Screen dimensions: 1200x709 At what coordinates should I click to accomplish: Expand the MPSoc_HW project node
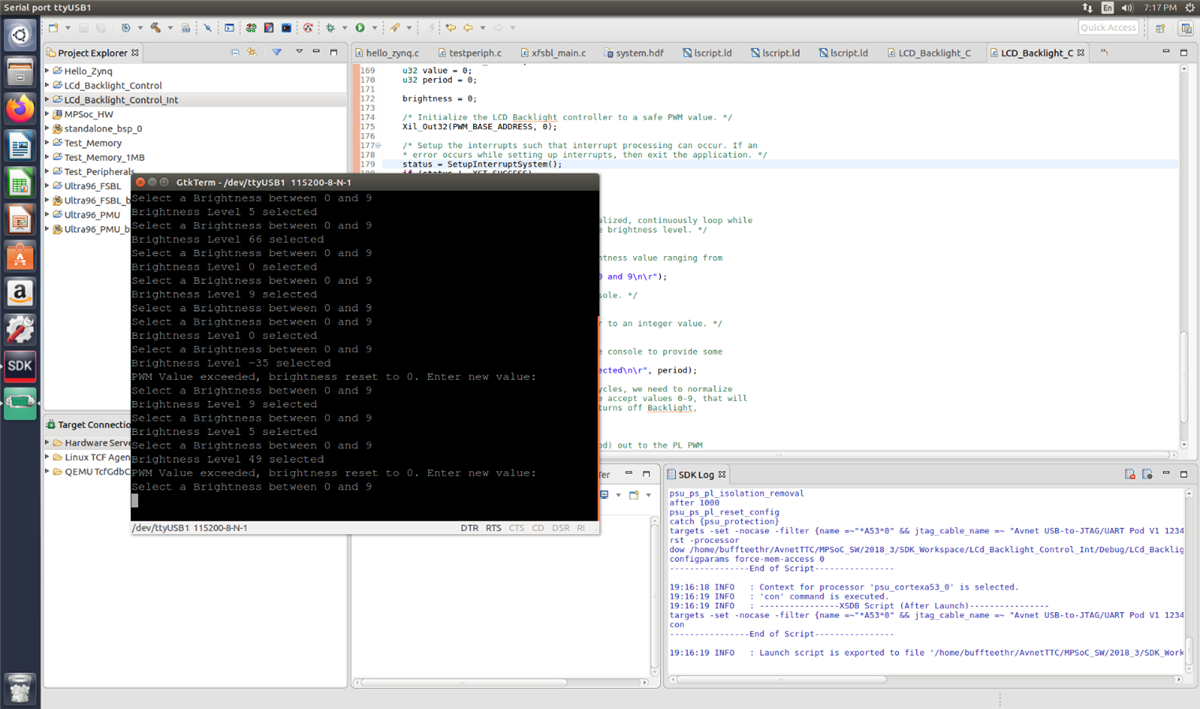tap(47, 114)
